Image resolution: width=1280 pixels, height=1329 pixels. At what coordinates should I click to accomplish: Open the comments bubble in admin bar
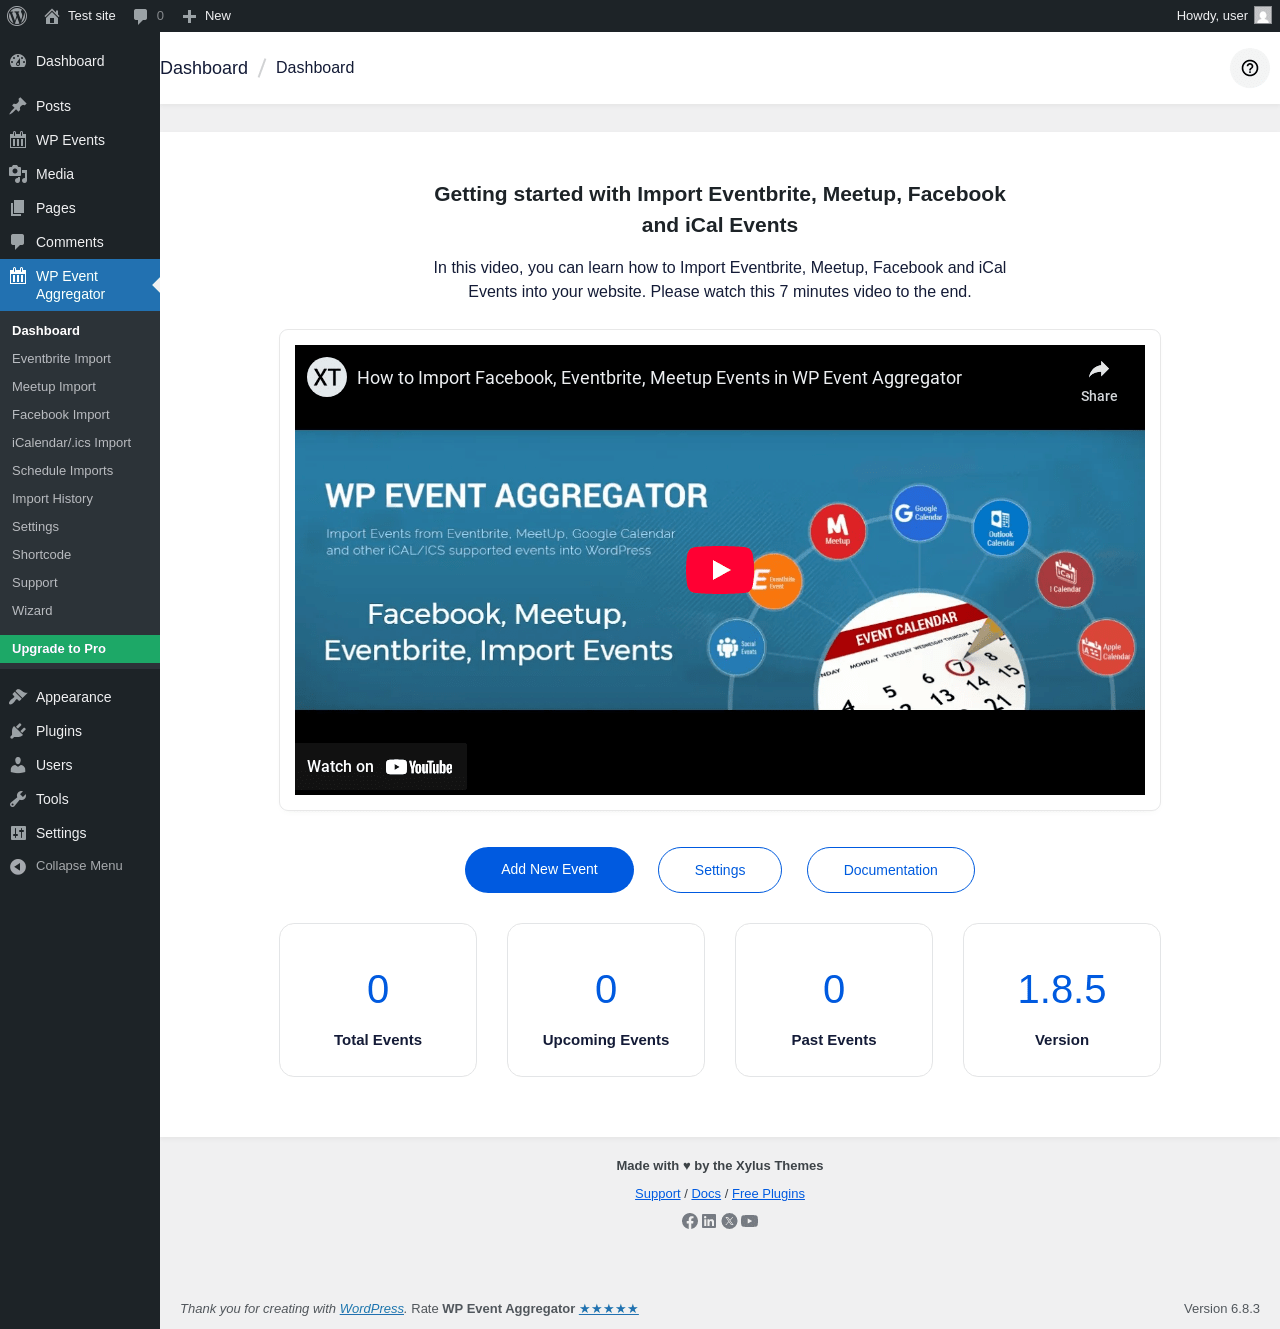coord(140,16)
